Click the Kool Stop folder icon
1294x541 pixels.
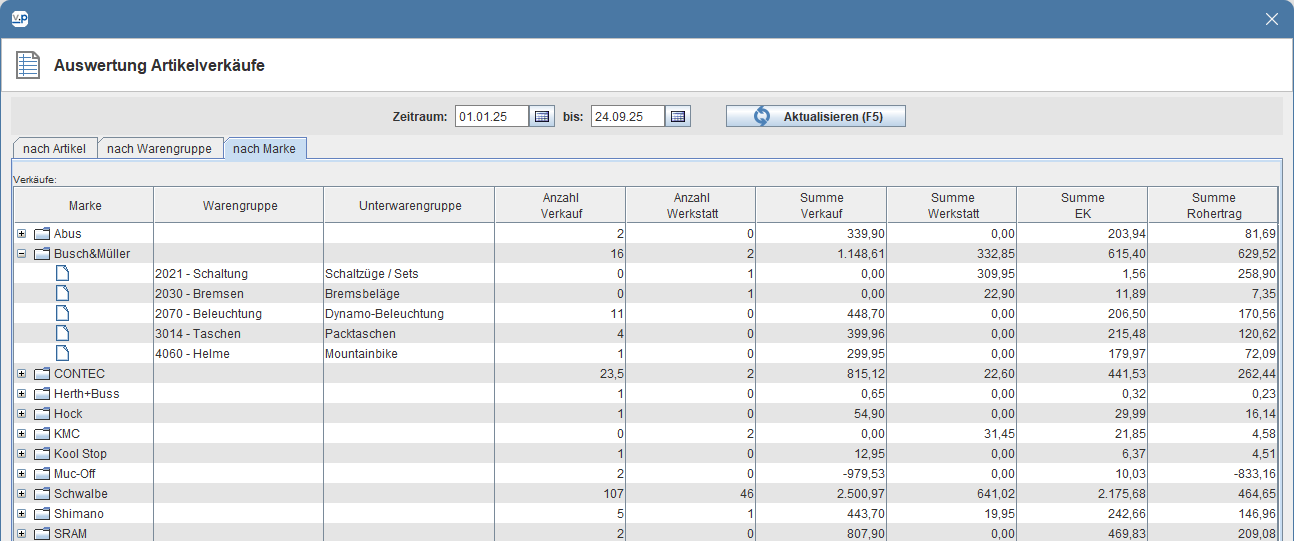42,454
